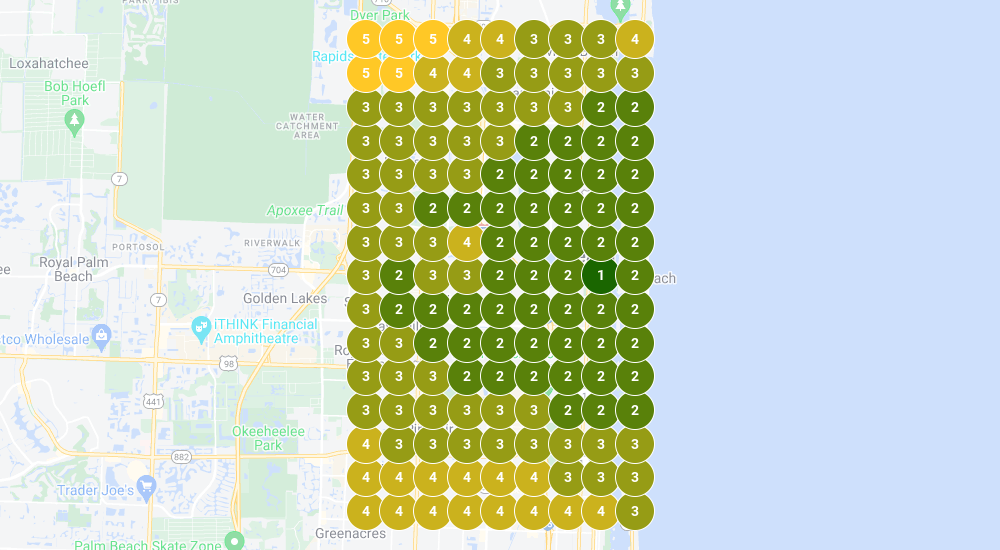Image resolution: width=1000 pixels, height=550 pixels.
Task: Click the top-right rank 4 grid circle
Action: click(x=634, y=39)
